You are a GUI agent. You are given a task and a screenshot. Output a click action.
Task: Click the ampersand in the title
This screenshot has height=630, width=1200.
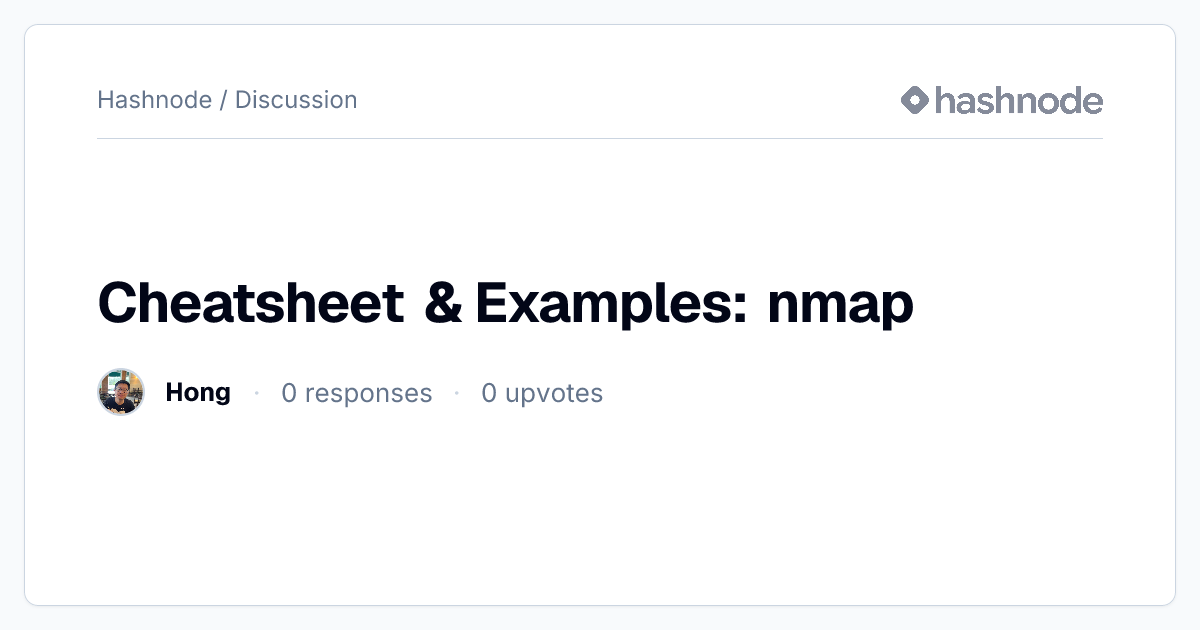click(x=443, y=304)
